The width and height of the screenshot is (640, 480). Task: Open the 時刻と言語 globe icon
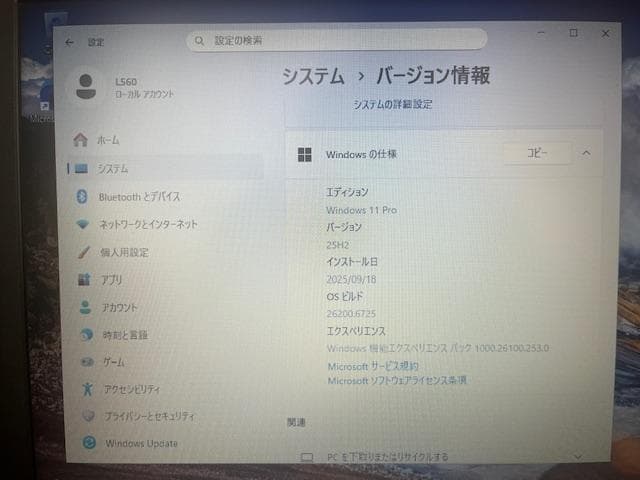[87, 335]
